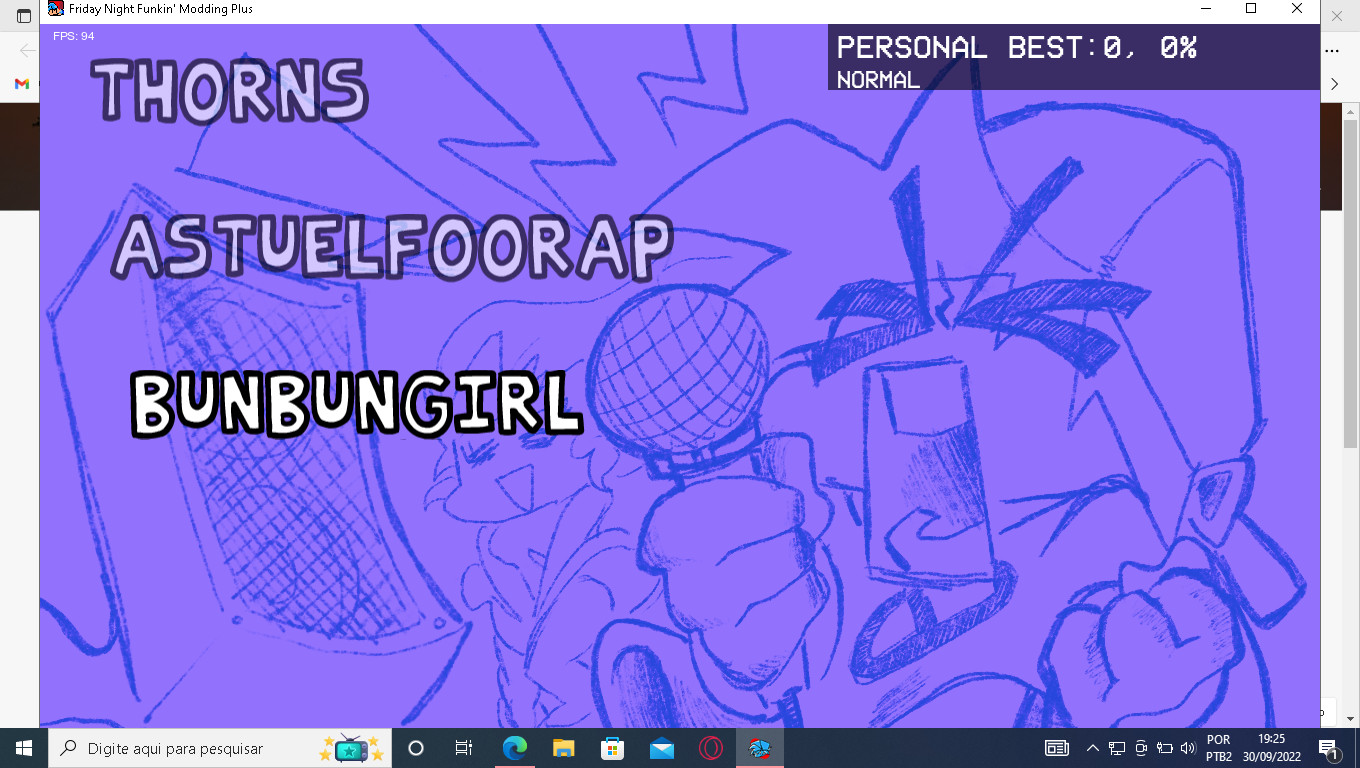This screenshot has width=1360, height=768.
Task: Open the browser's three-dots settings menu
Action: pyautogui.click(x=1332, y=51)
